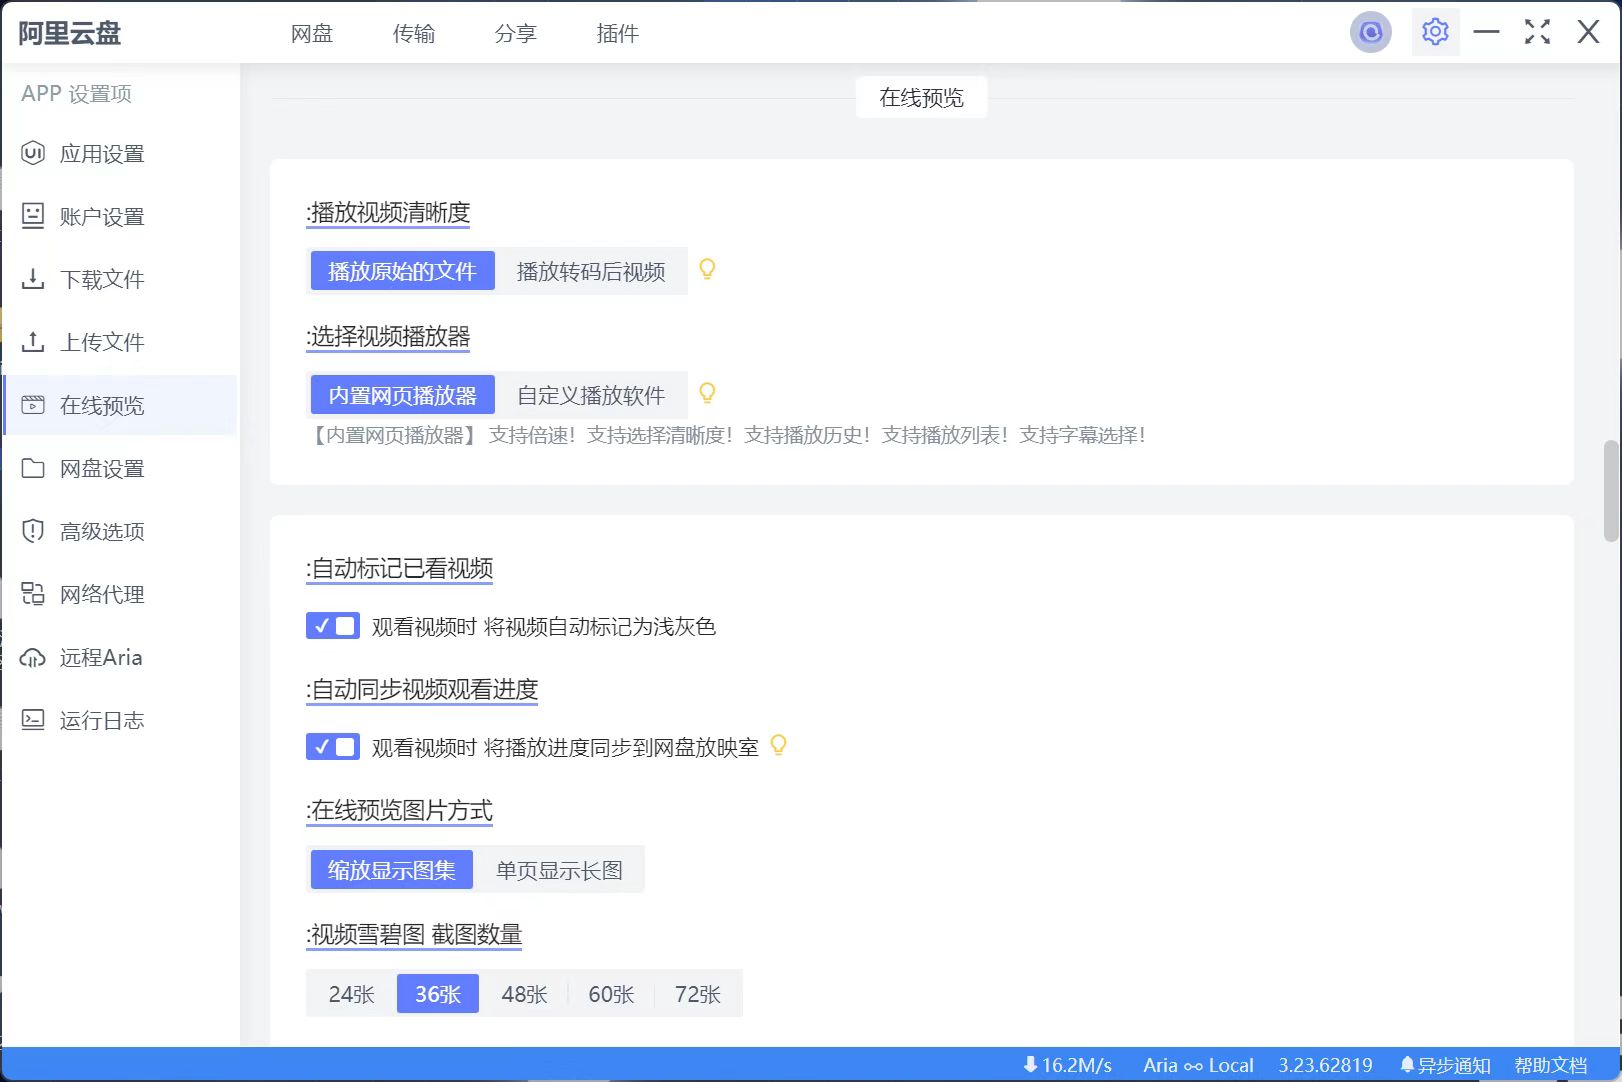Set screenshot count to 48张
The width and height of the screenshot is (1622, 1082).
[524, 994]
